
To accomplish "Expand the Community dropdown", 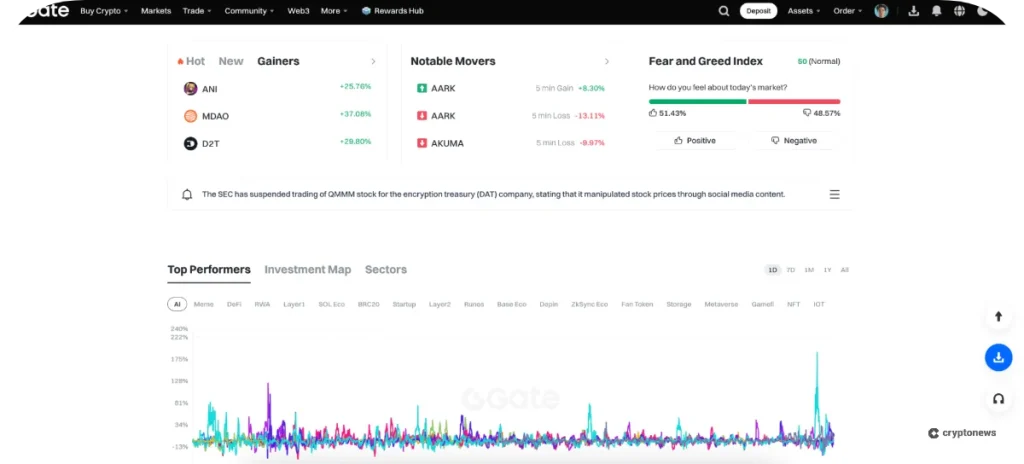I will (x=249, y=11).
